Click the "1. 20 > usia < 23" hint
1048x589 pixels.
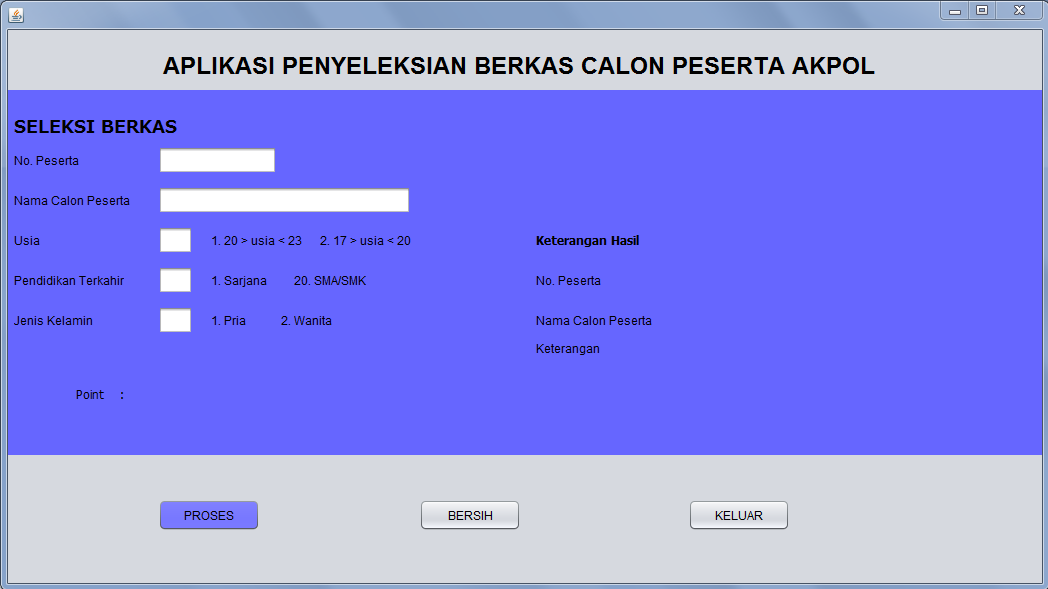(x=257, y=241)
